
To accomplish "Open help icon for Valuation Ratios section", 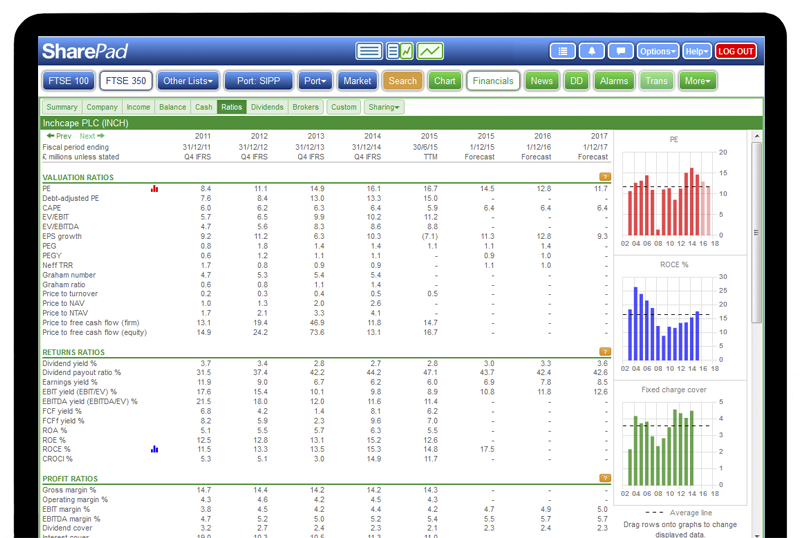I will (x=604, y=177).
